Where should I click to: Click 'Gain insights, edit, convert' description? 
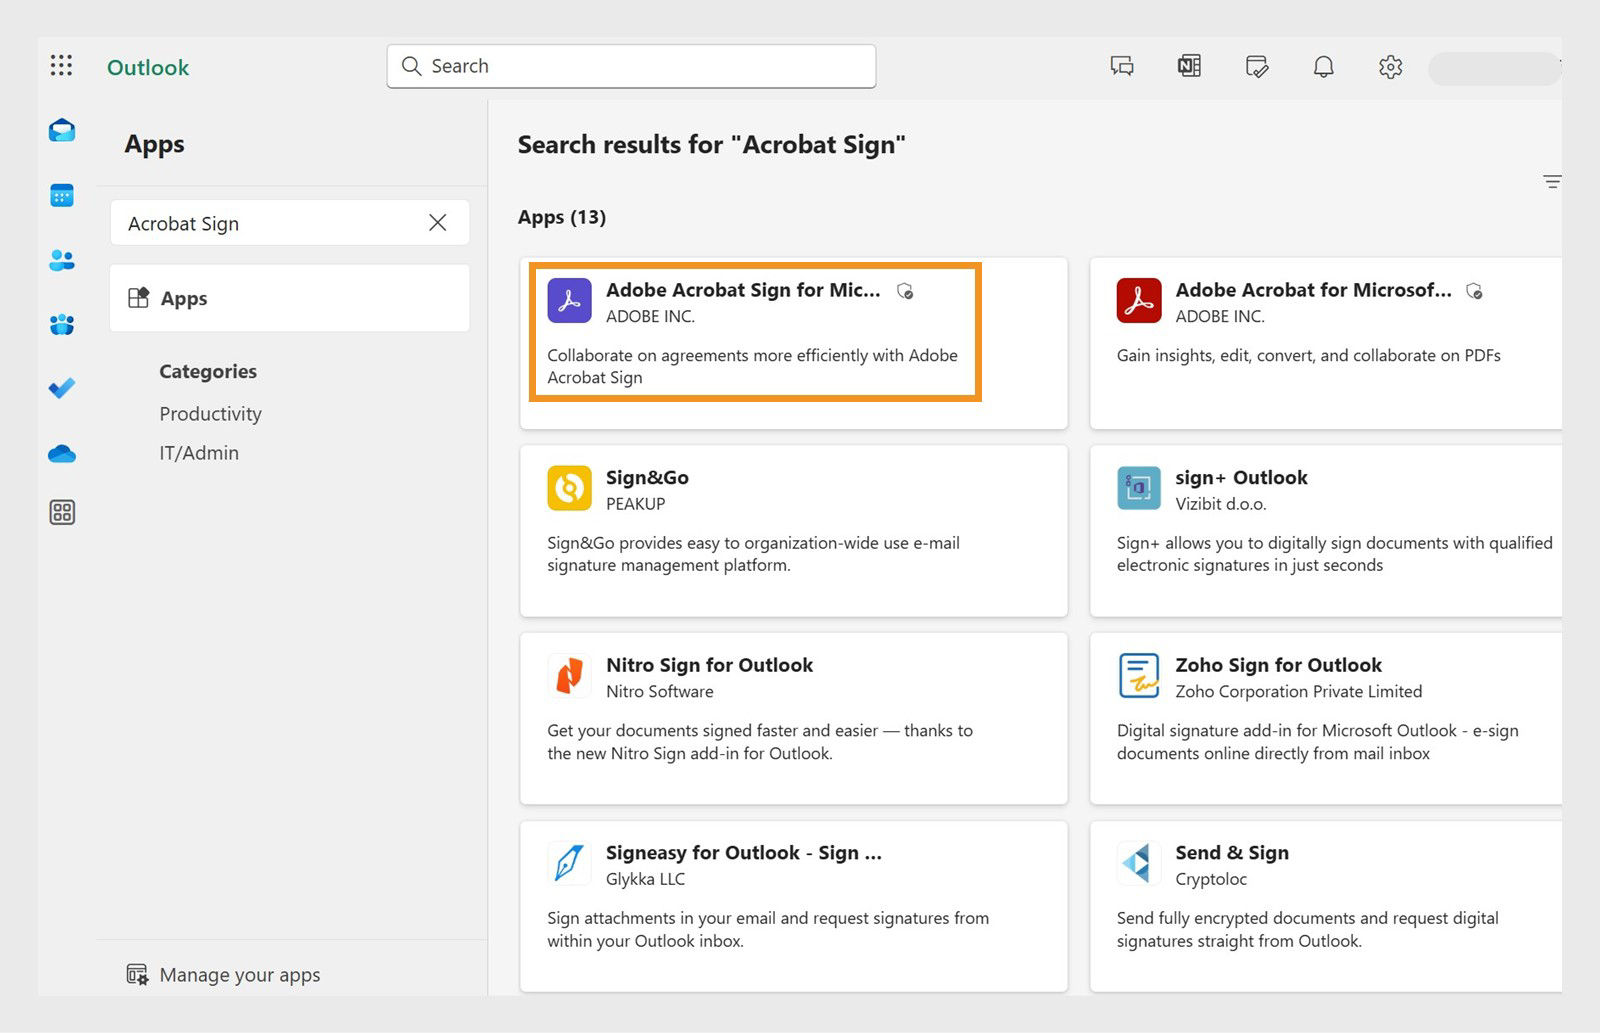[1309, 355]
